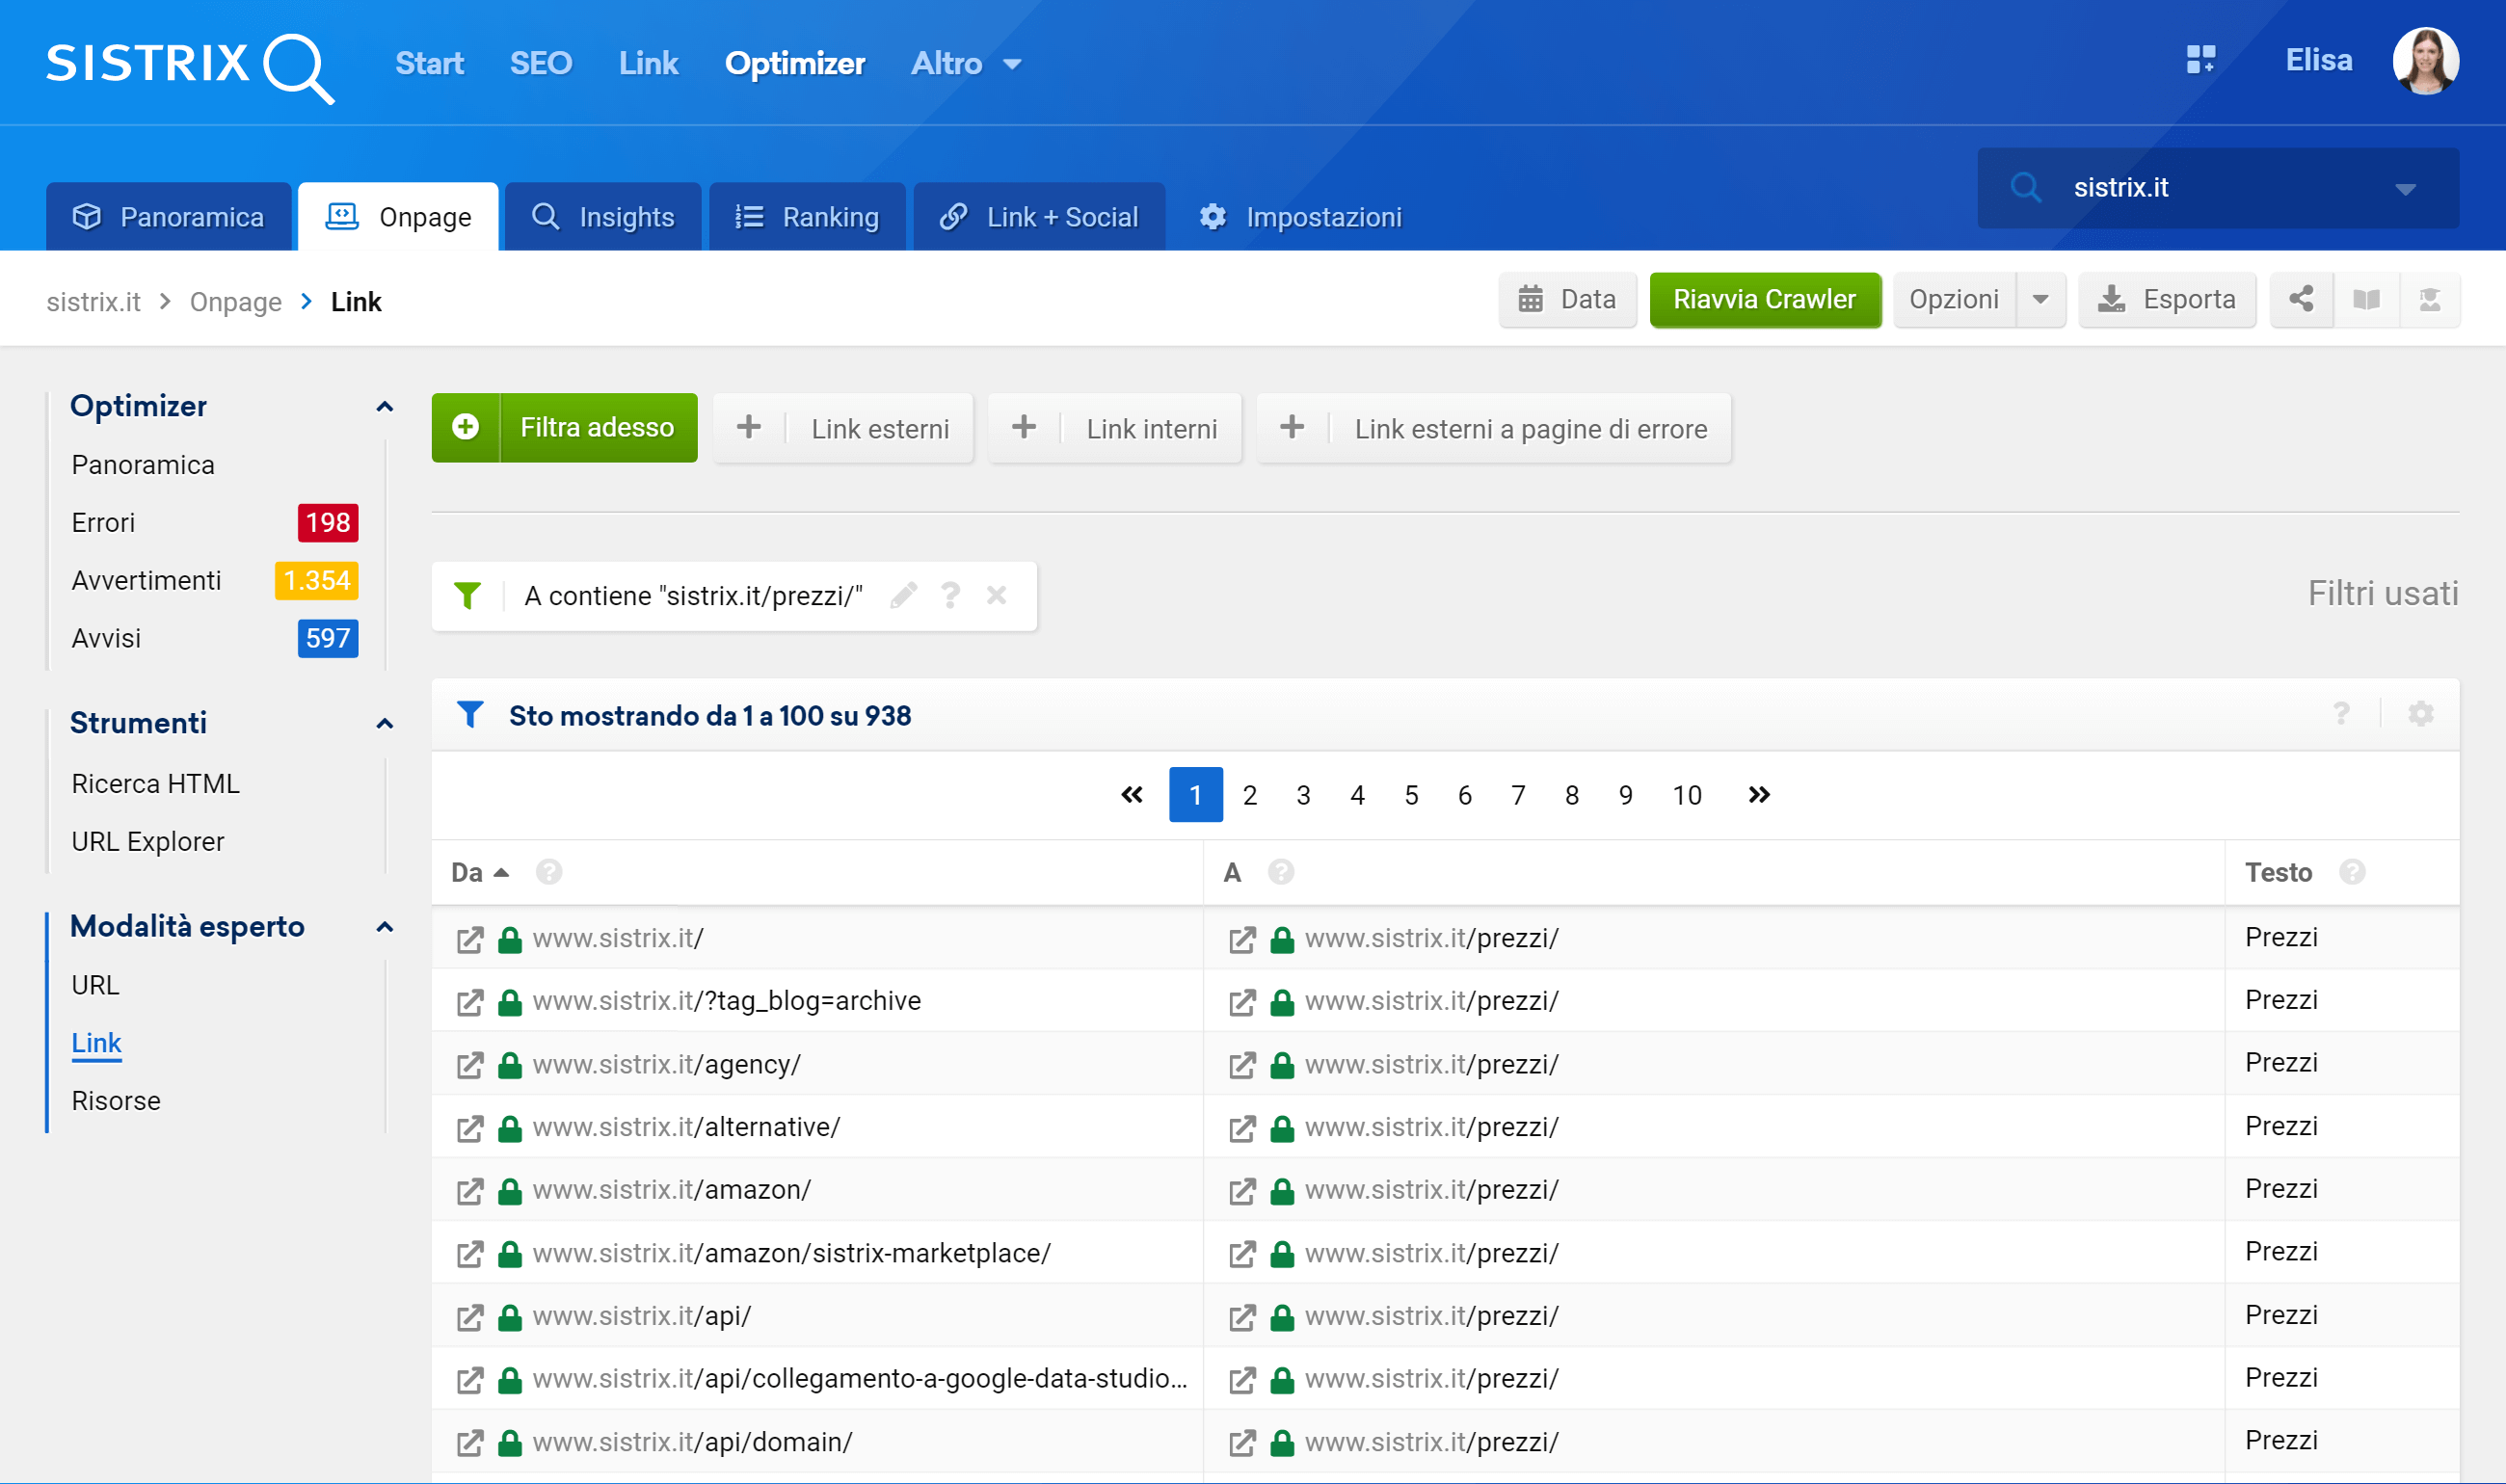The image size is (2506, 1484).
Task: Go to page 10 of results
Action: [1687, 795]
